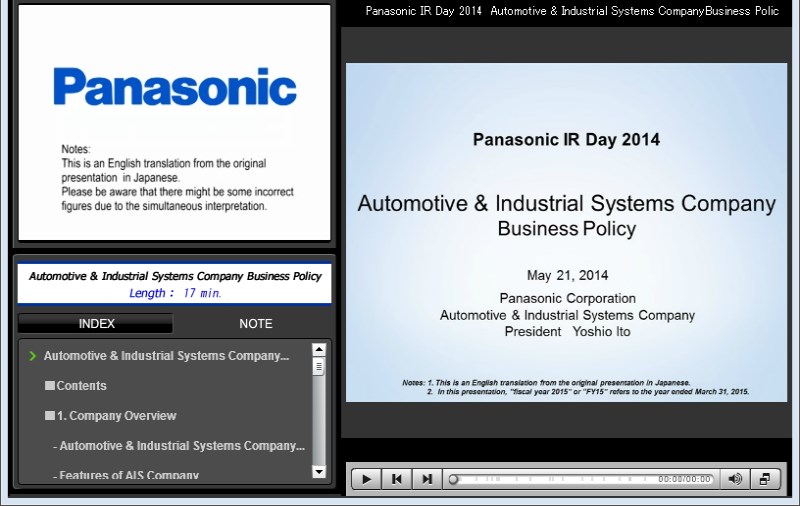800x506 pixels.
Task: Click the main presentation slide
Action: (566, 233)
